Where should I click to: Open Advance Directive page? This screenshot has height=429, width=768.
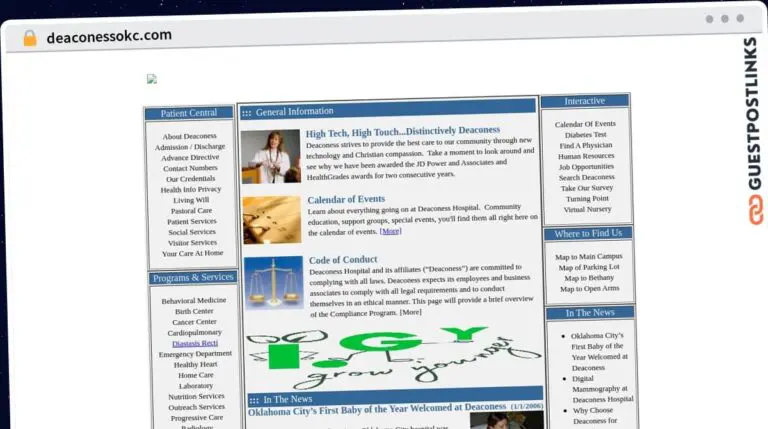(x=190, y=158)
